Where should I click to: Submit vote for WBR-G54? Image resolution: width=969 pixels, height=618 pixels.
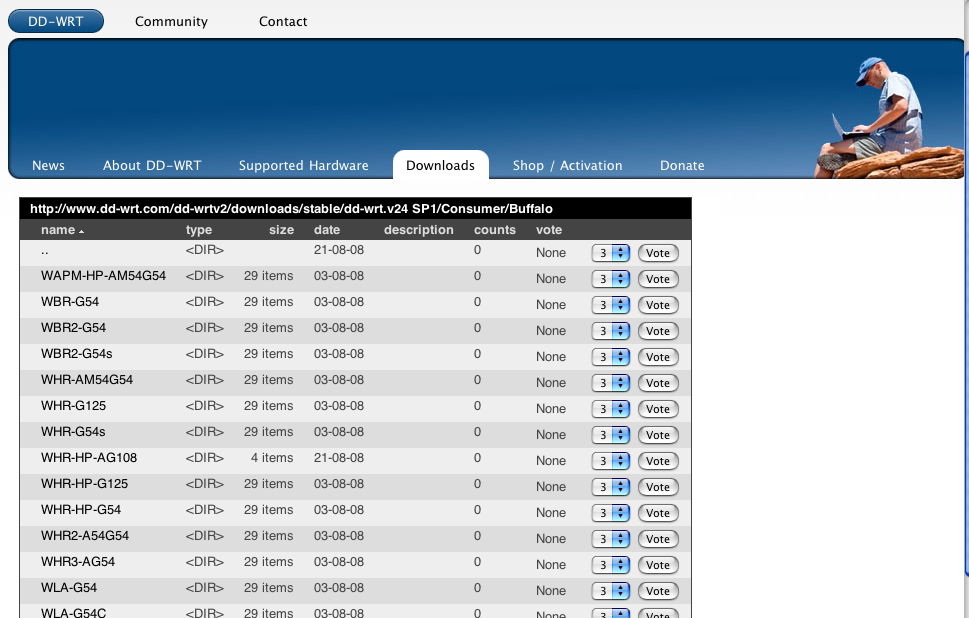click(658, 305)
